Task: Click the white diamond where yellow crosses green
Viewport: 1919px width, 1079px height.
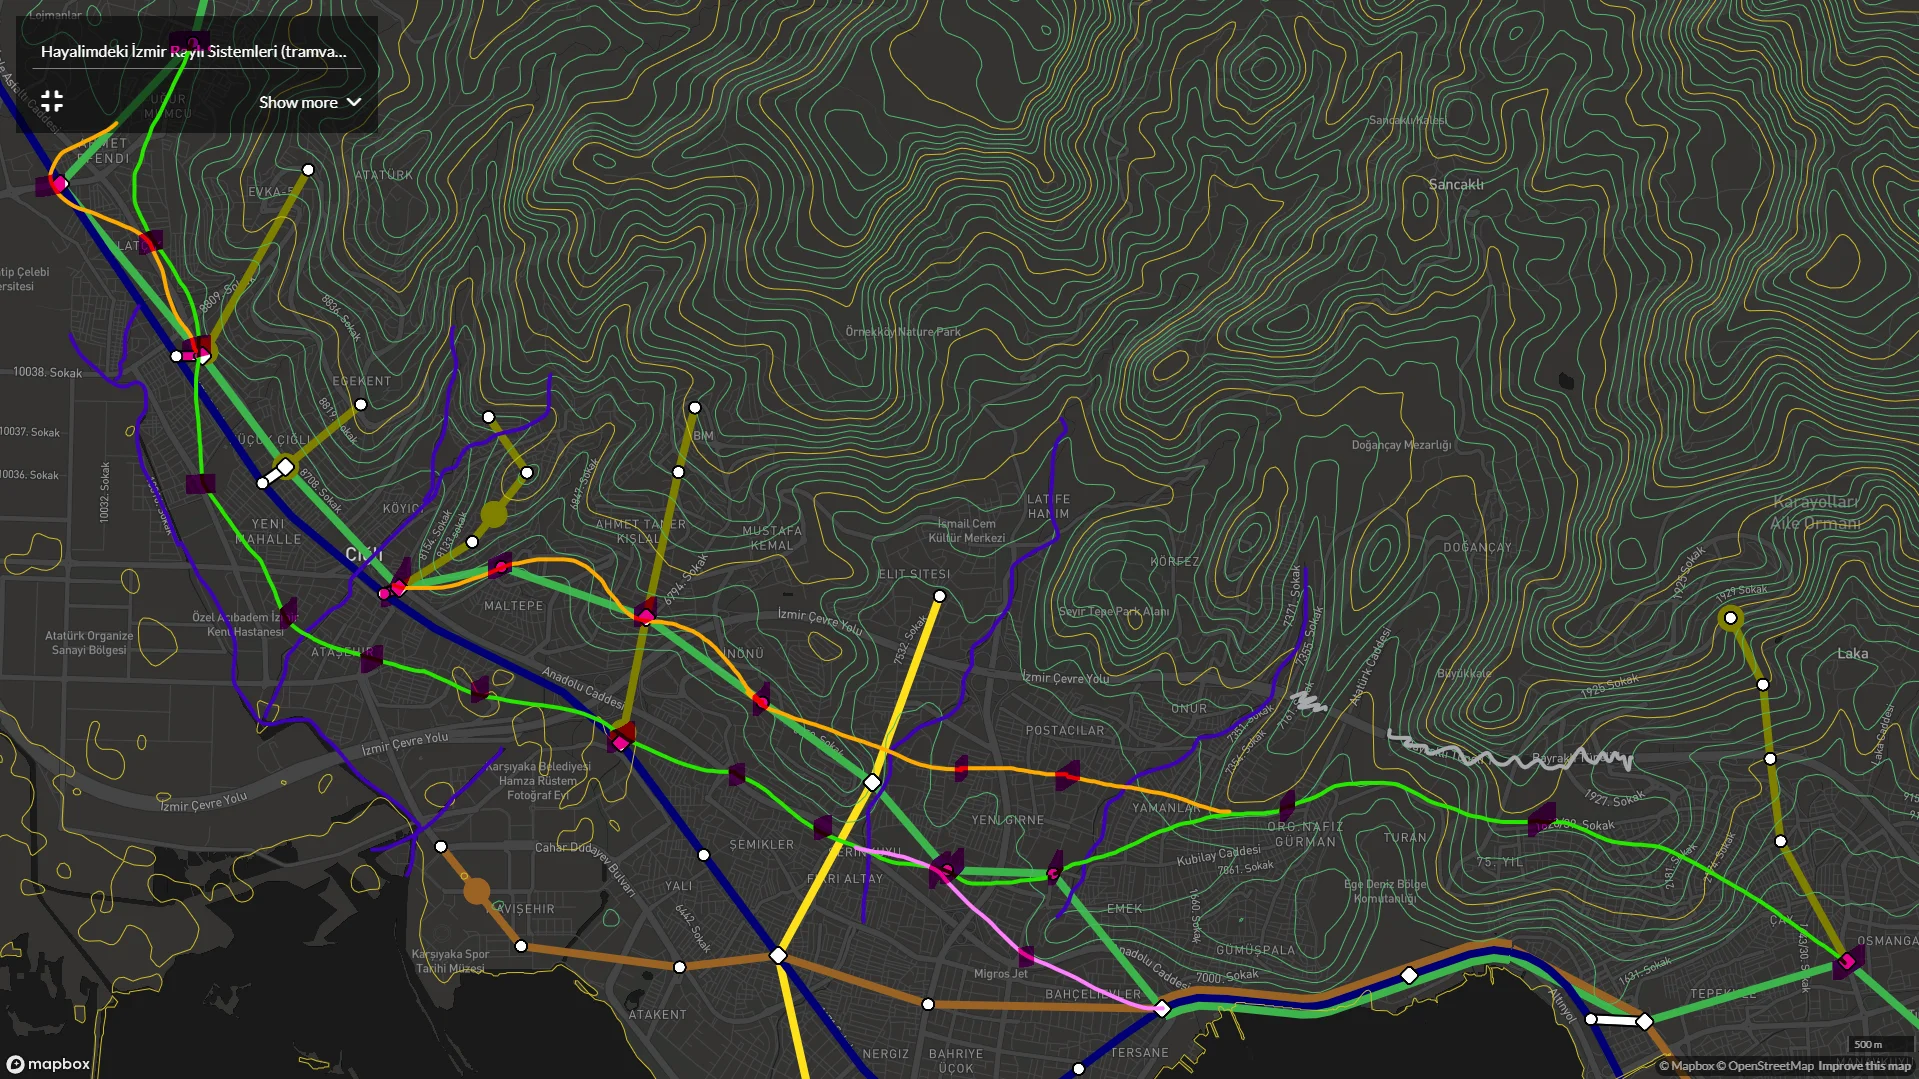Action: 872,782
